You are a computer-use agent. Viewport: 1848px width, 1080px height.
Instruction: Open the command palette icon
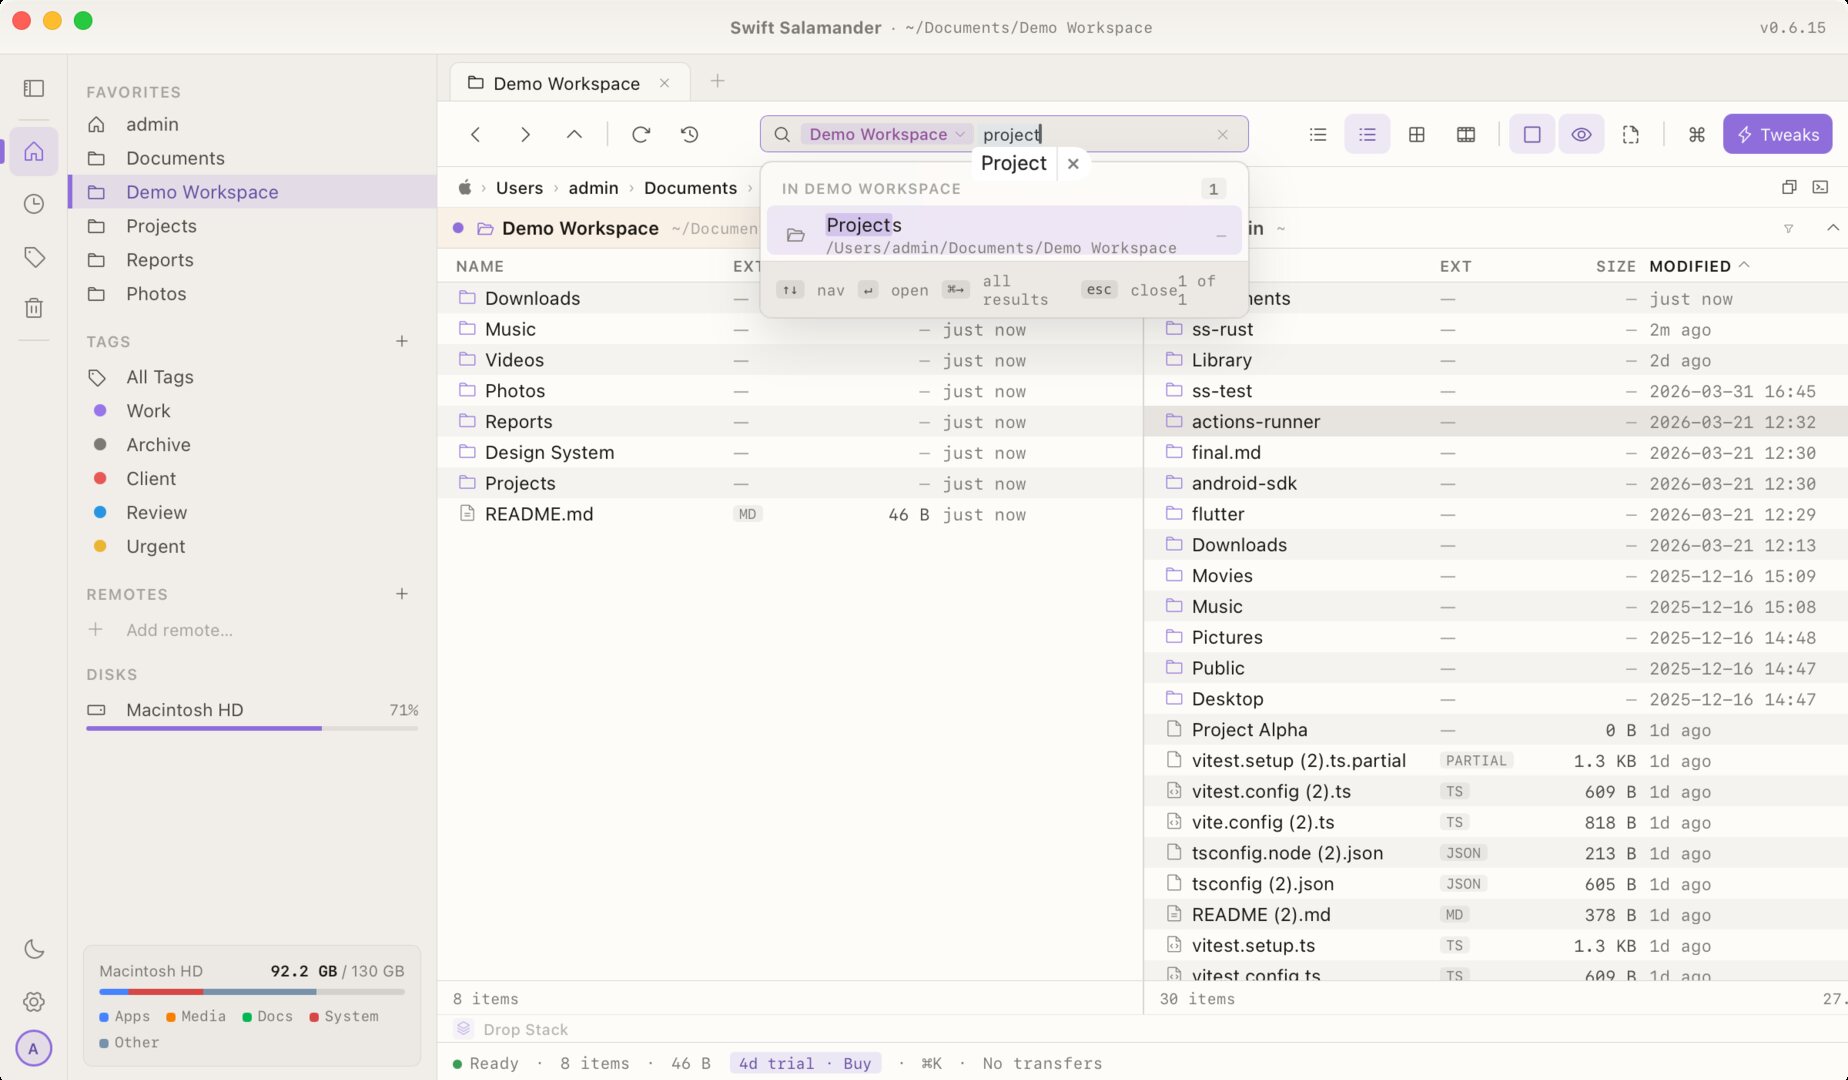click(x=1696, y=134)
